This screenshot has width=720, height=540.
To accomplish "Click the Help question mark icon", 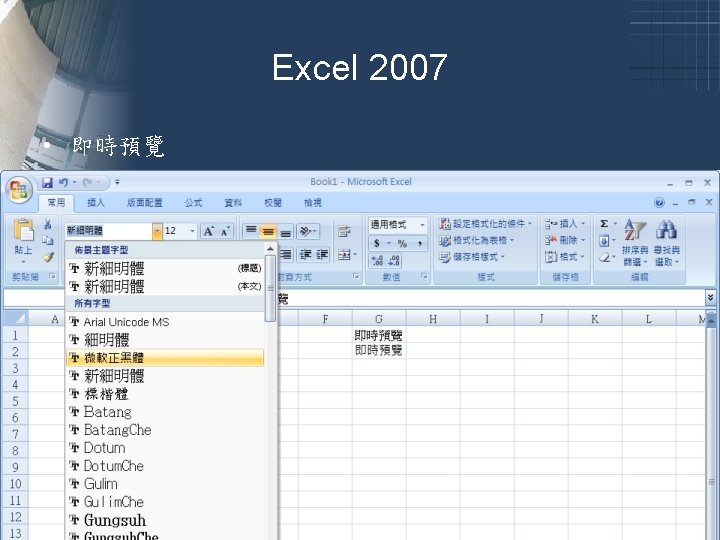I will point(659,202).
